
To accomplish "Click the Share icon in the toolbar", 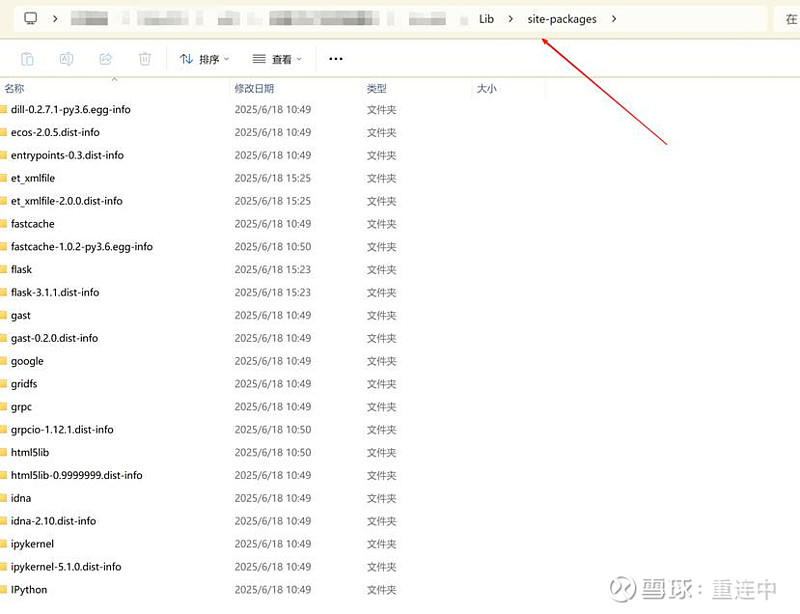I will pos(105,58).
